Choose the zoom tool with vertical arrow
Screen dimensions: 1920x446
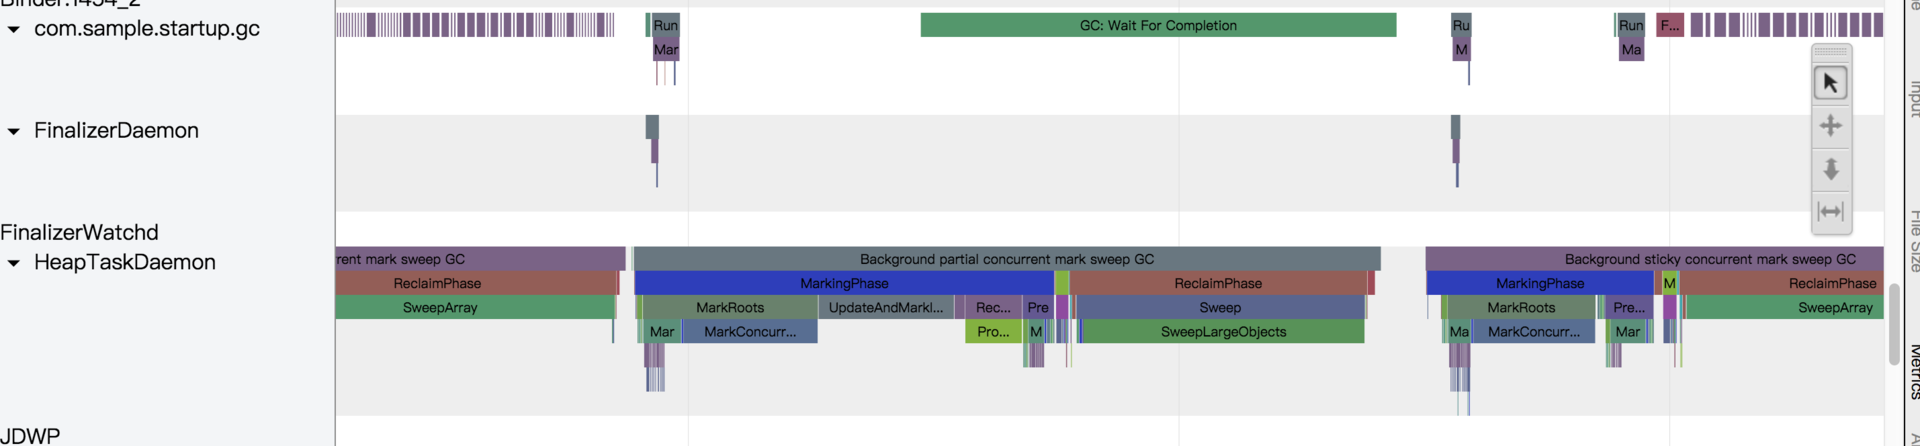pos(1830,169)
